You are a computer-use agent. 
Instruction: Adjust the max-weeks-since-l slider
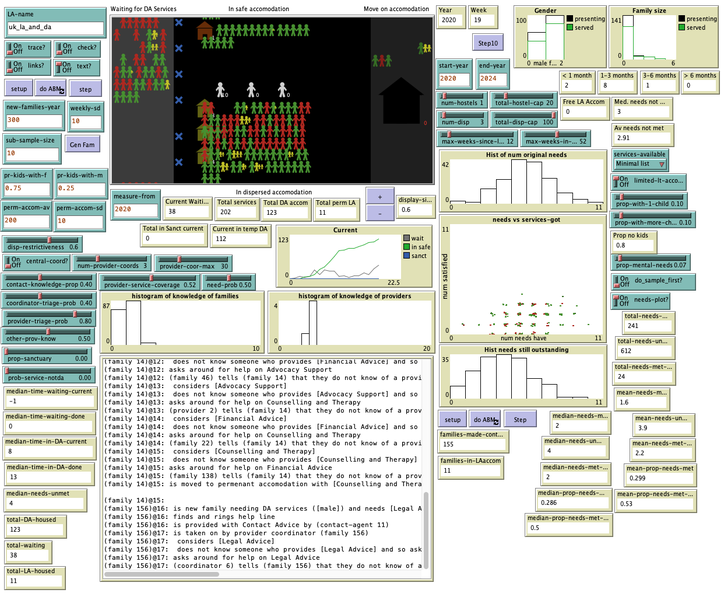[477, 139]
